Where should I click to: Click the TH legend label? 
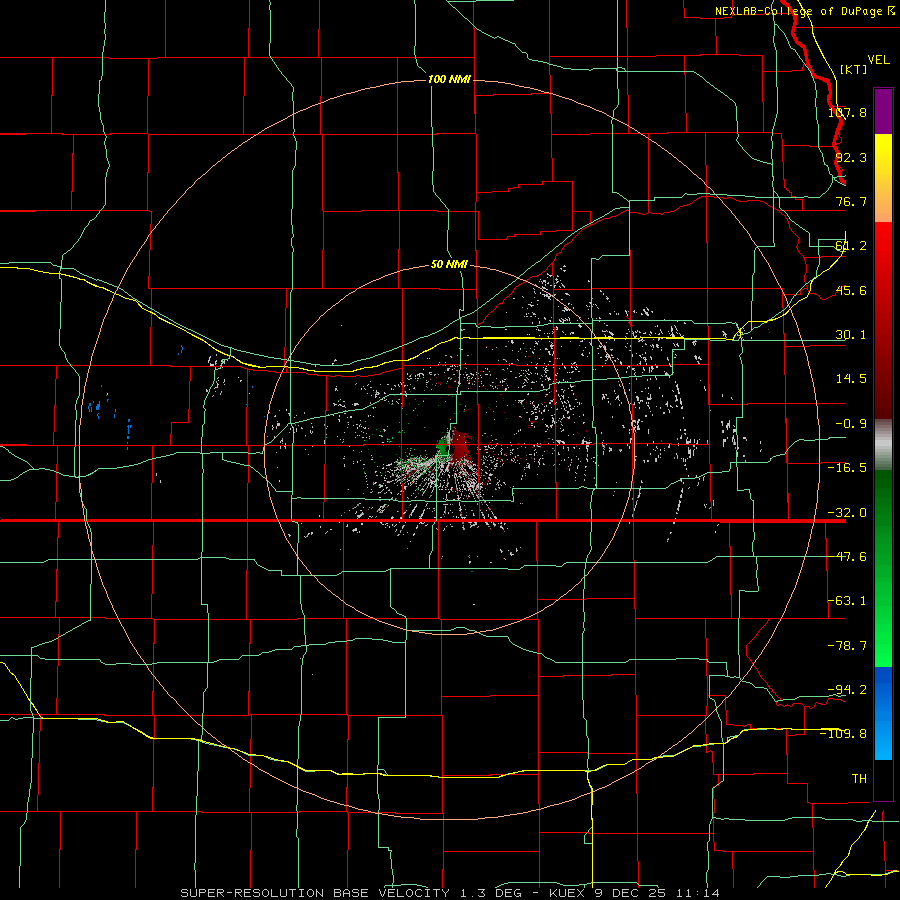[859, 779]
